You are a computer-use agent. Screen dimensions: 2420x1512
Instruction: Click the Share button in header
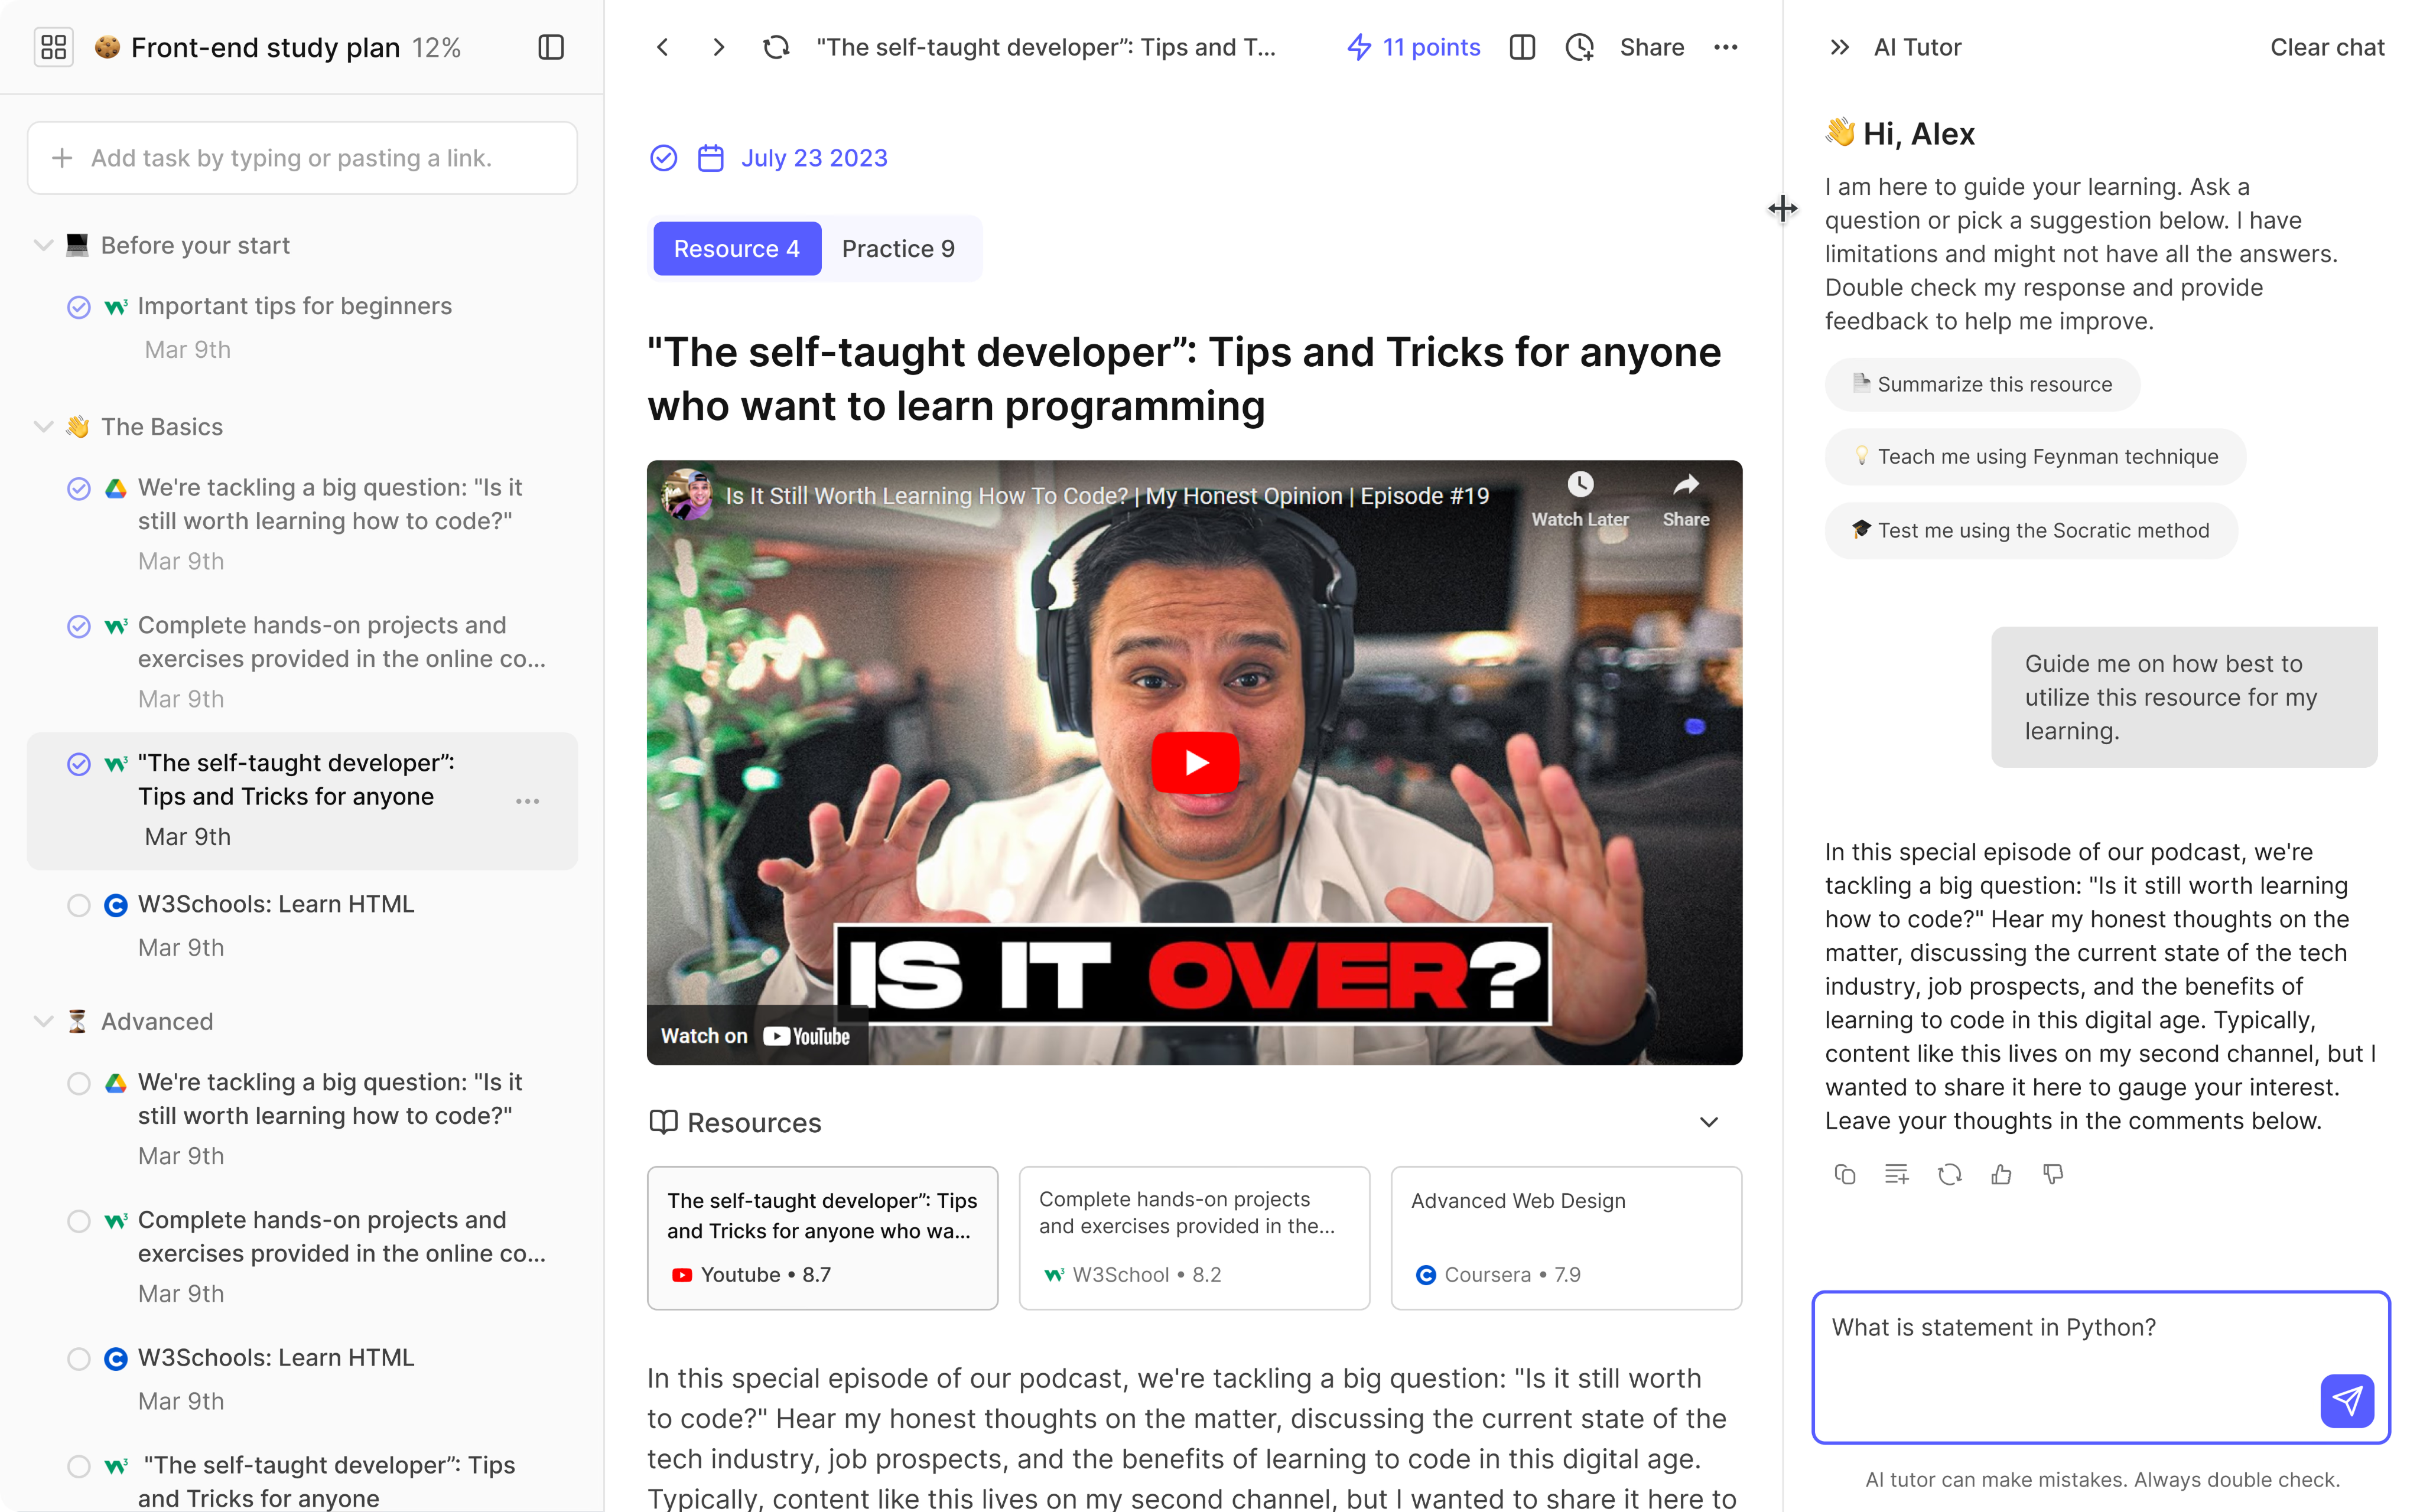click(x=1652, y=47)
